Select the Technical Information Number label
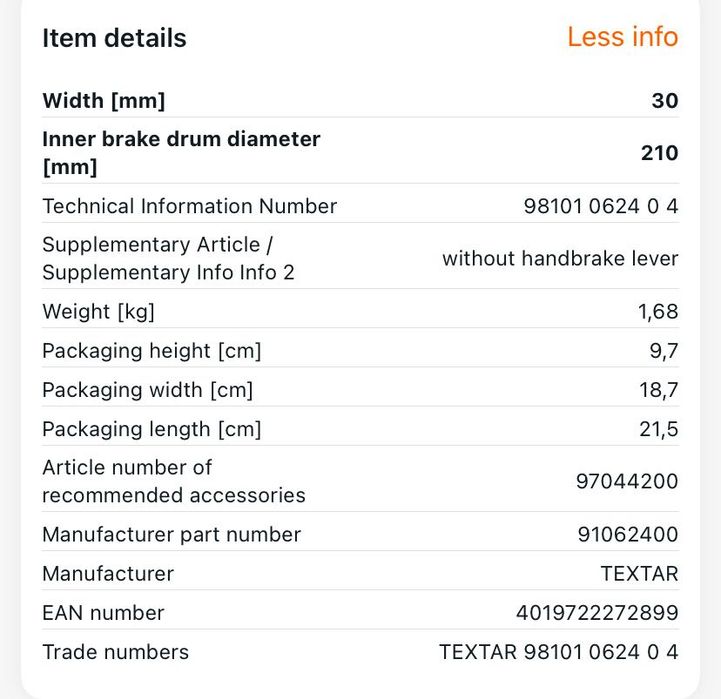The width and height of the screenshot is (721, 699). (x=189, y=206)
